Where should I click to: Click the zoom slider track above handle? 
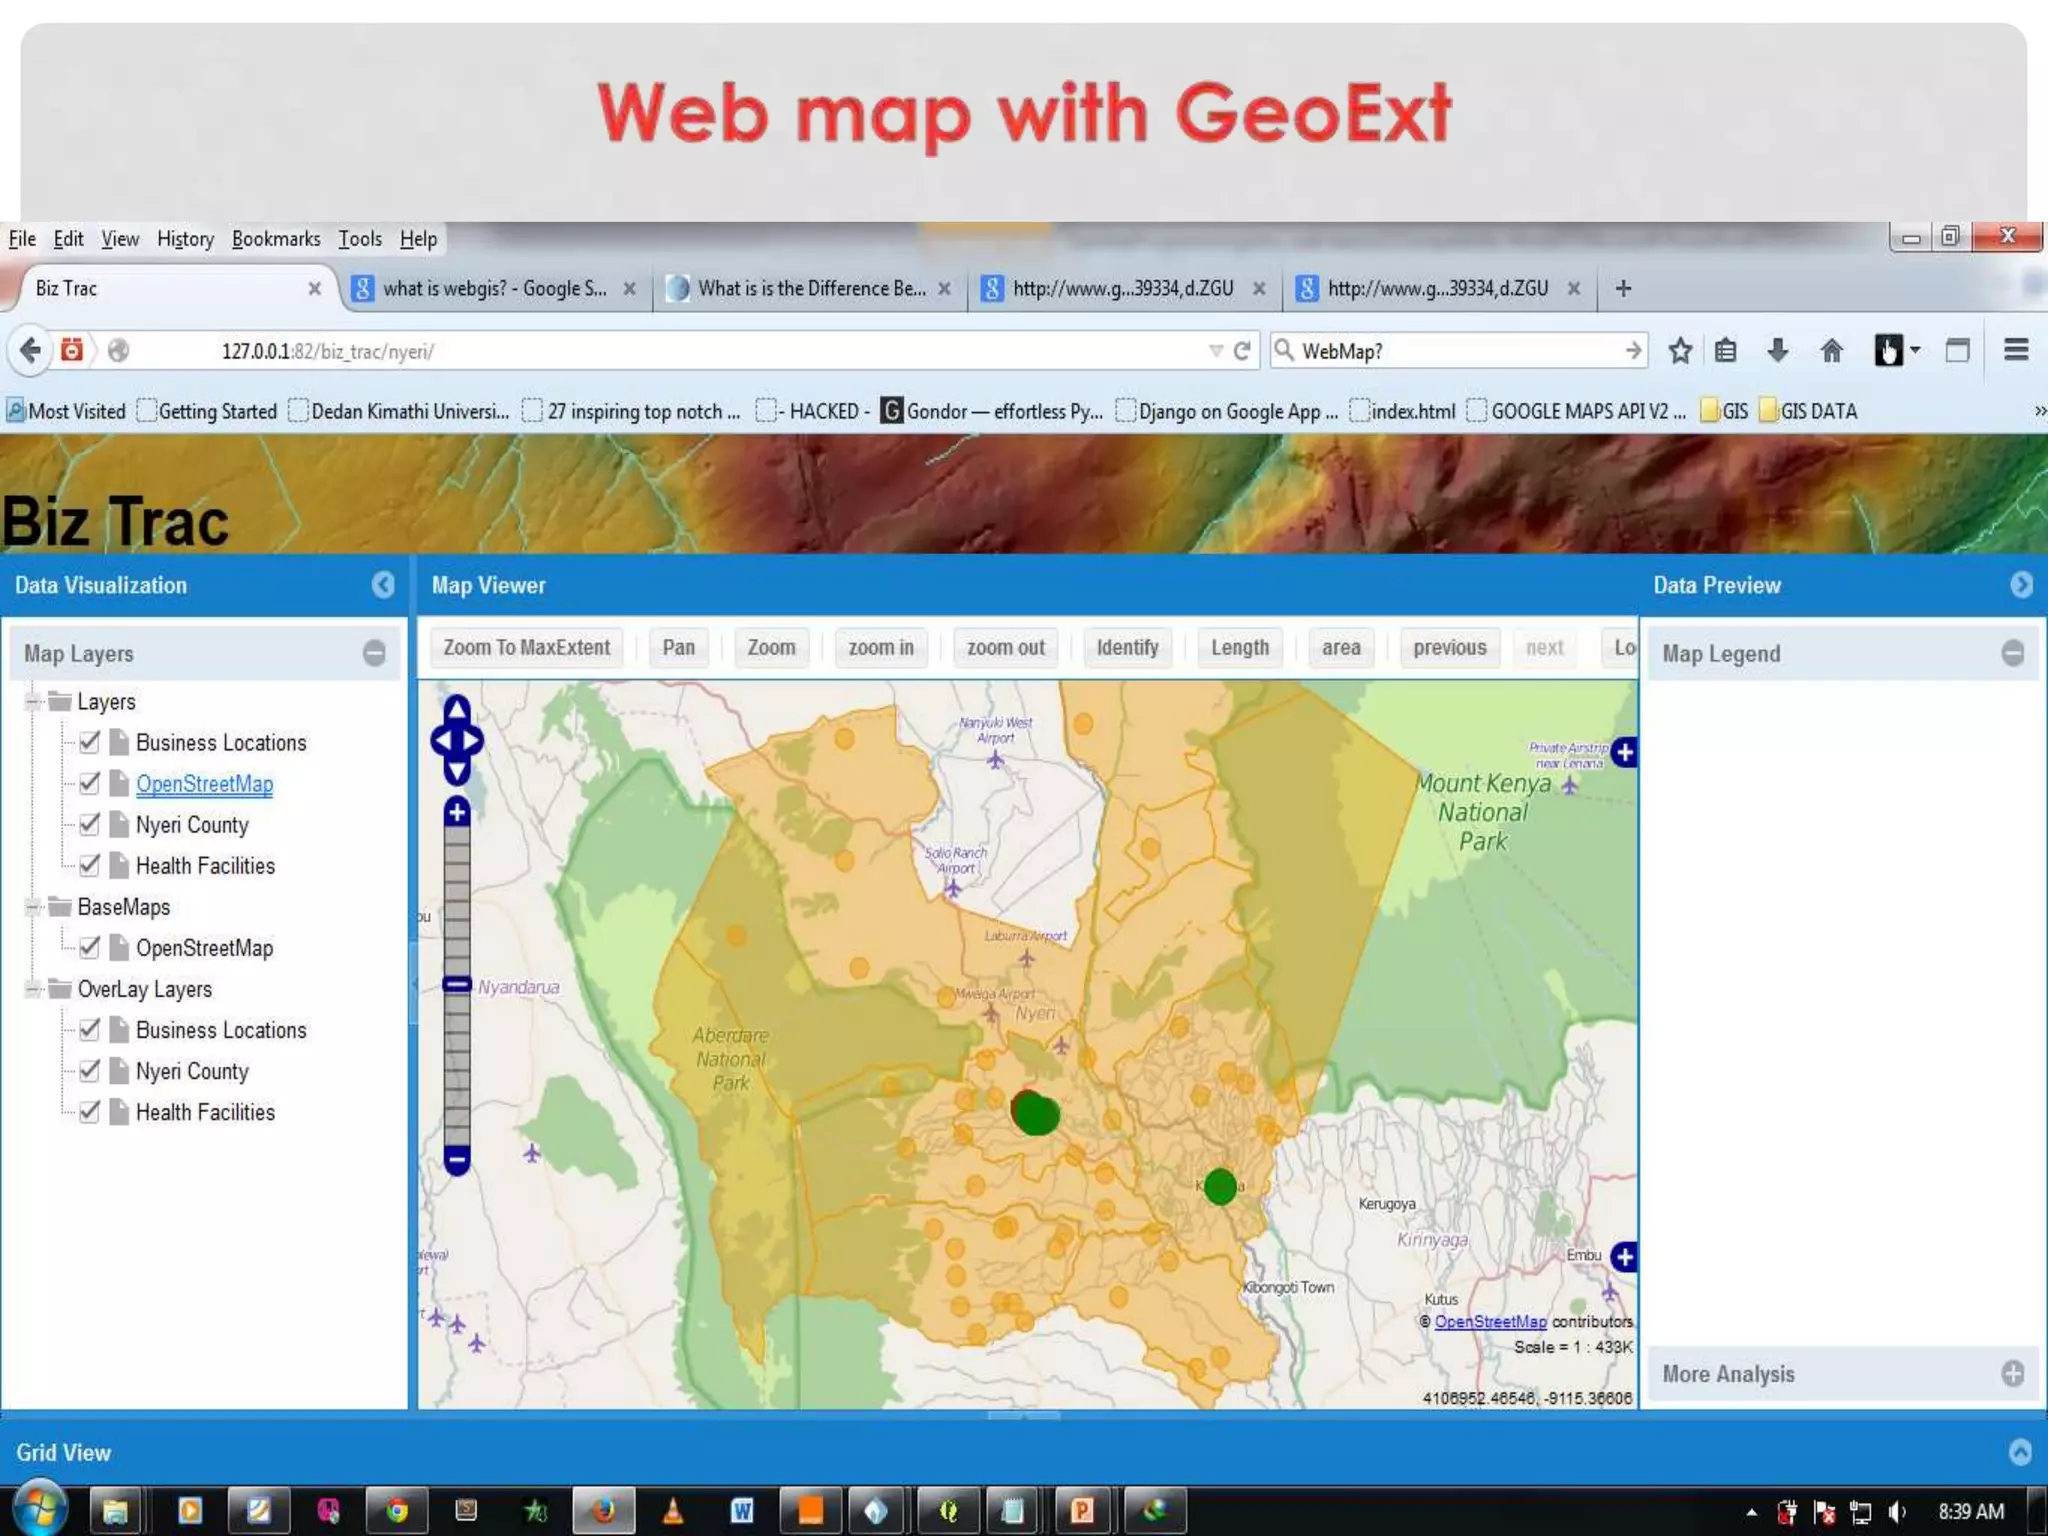[457, 900]
